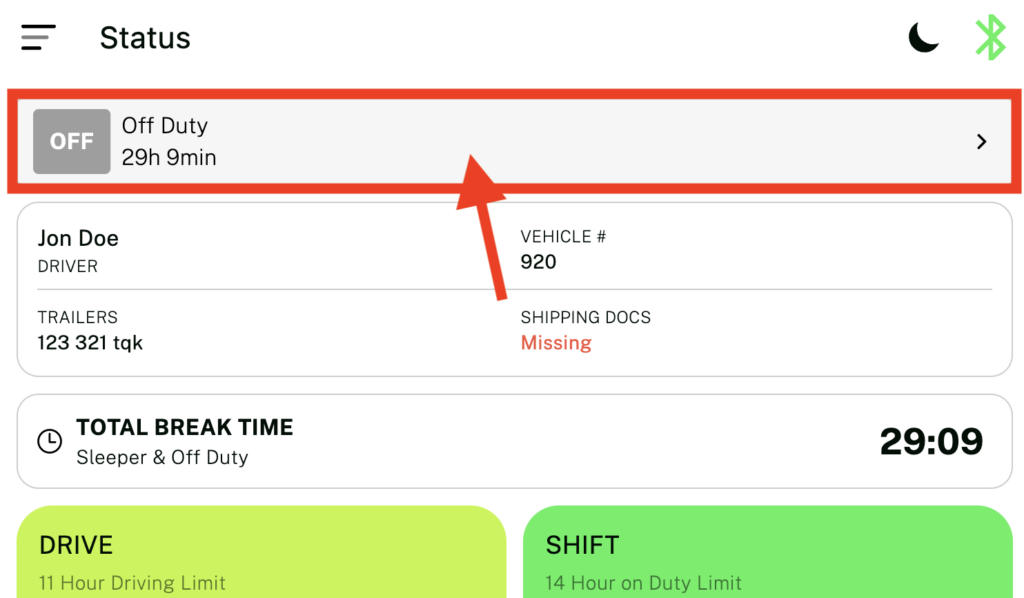Select the Jon Doe driver name
The width and height of the screenshot is (1024, 598).
(78, 238)
